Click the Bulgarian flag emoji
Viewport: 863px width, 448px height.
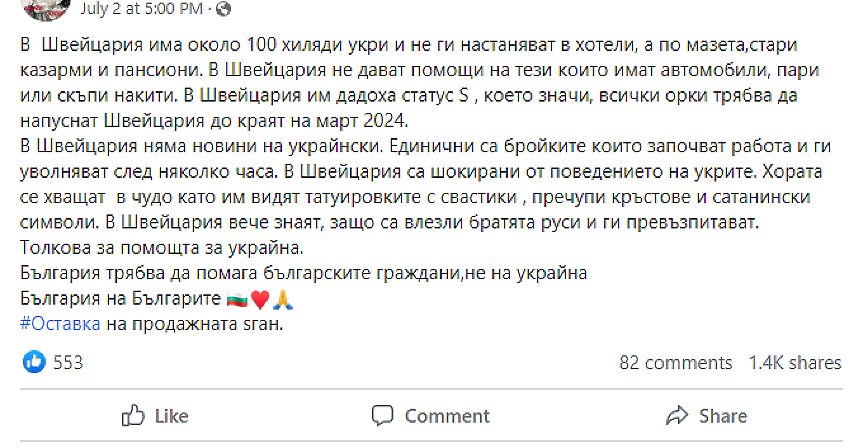pyautogui.click(x=238, y=299)
